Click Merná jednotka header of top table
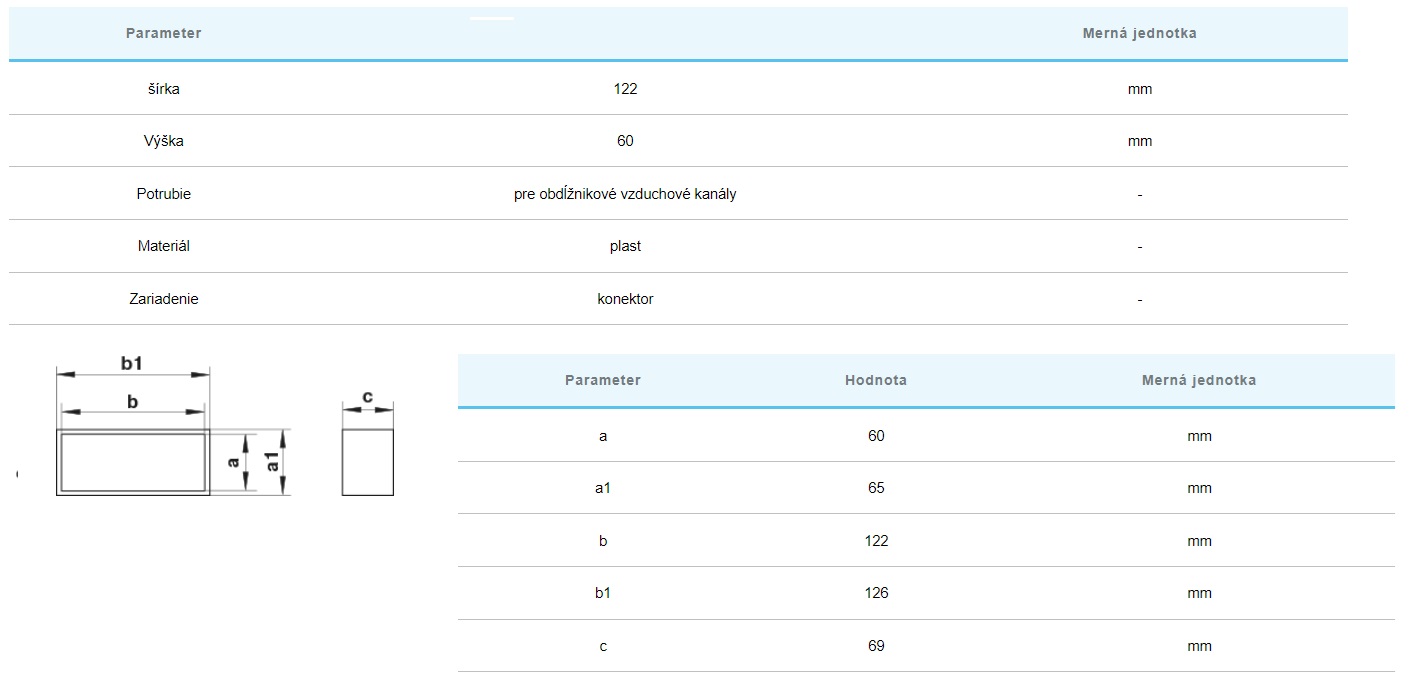 (x=1139, y=33)
